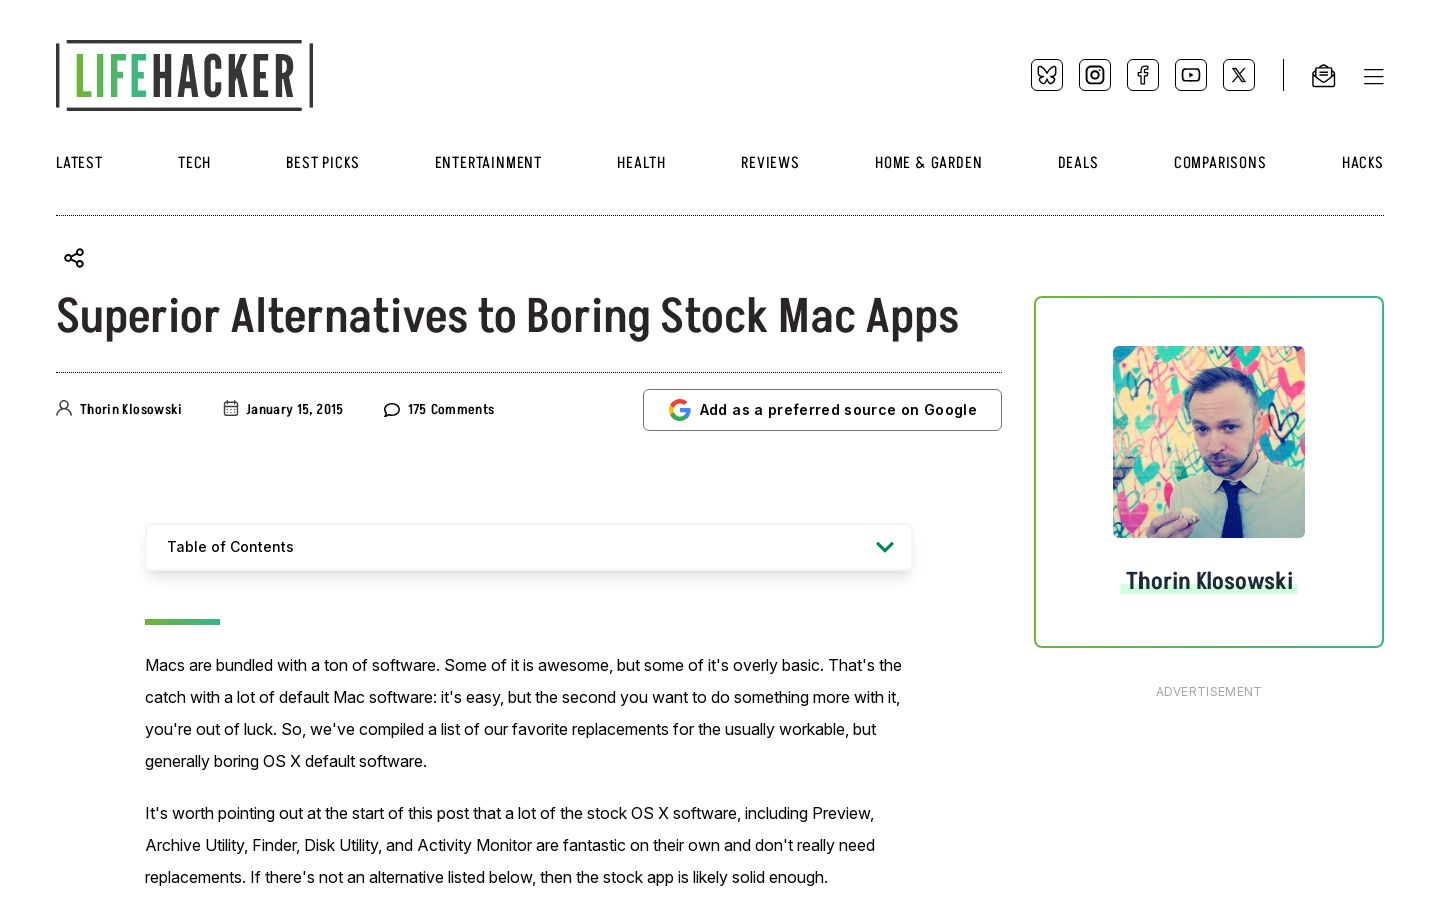Click the ADVERTISEMENT label
This screenshot has width=1440, height=900.
[1209, 692]
